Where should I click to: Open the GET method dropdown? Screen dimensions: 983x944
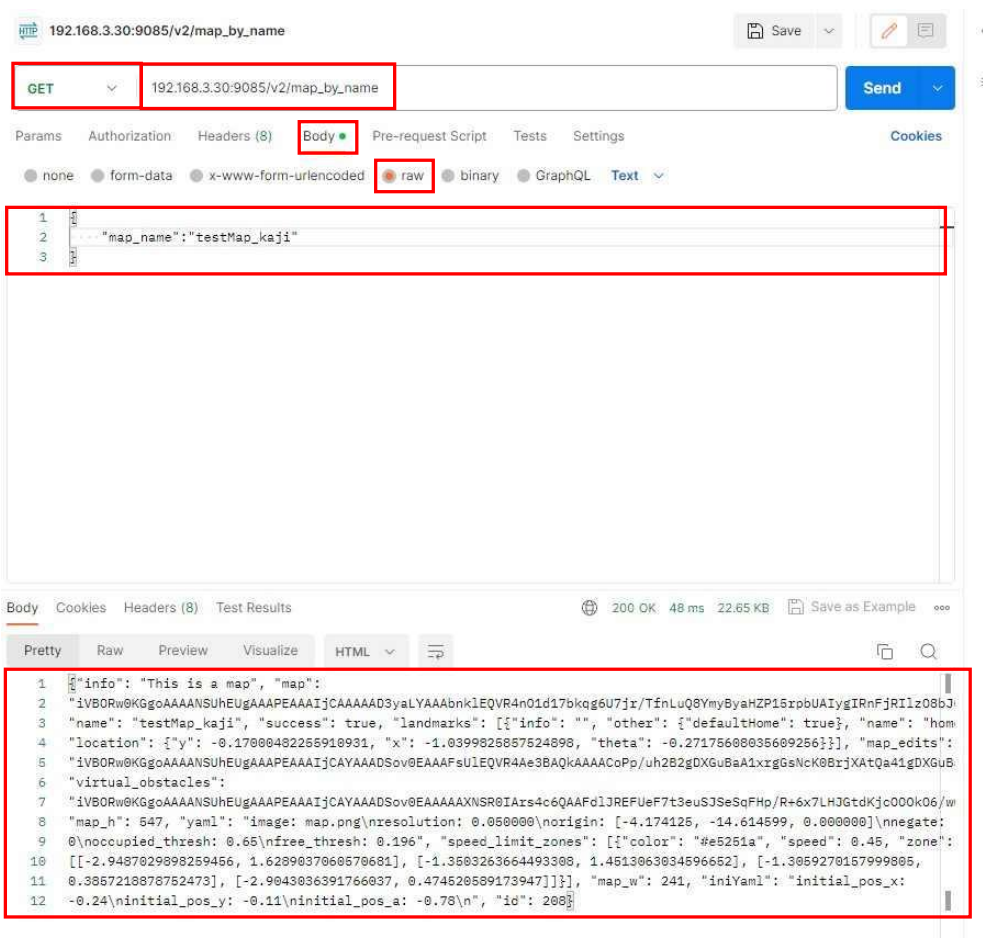[x=75, y=88]
